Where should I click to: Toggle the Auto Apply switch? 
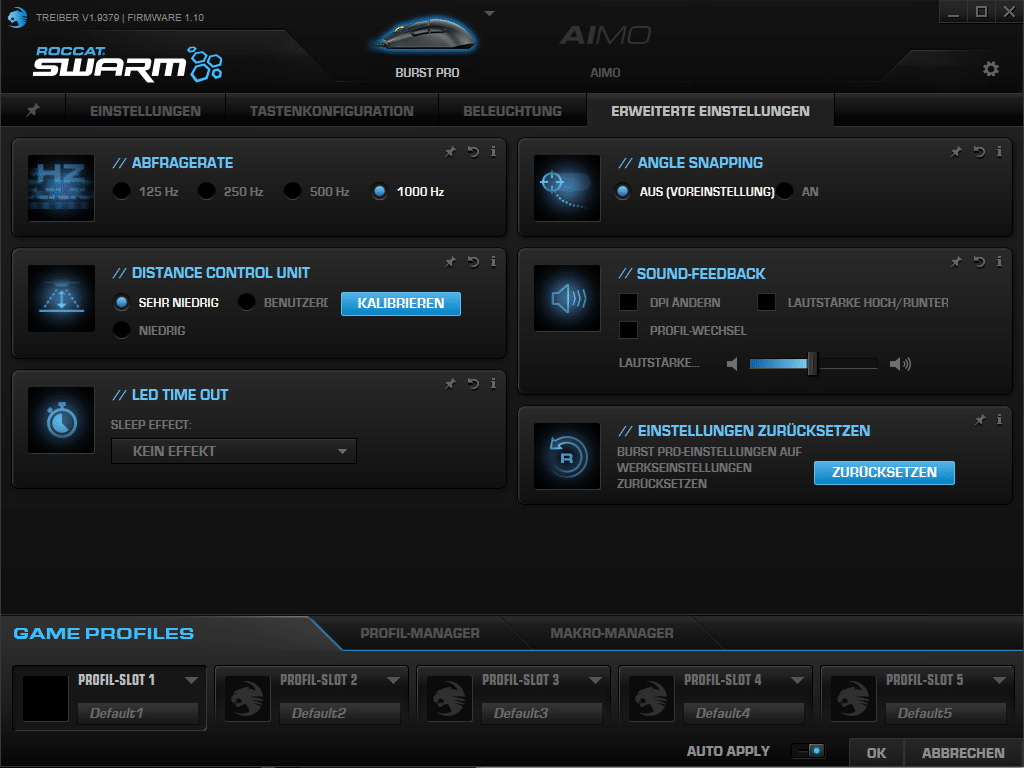(808, 751)
